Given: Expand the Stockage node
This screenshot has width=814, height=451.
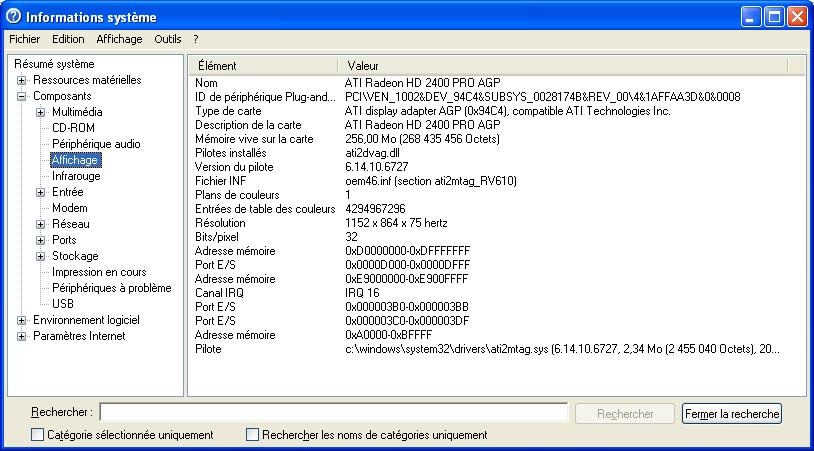Looking at the screenshot, I should [40, 256].
